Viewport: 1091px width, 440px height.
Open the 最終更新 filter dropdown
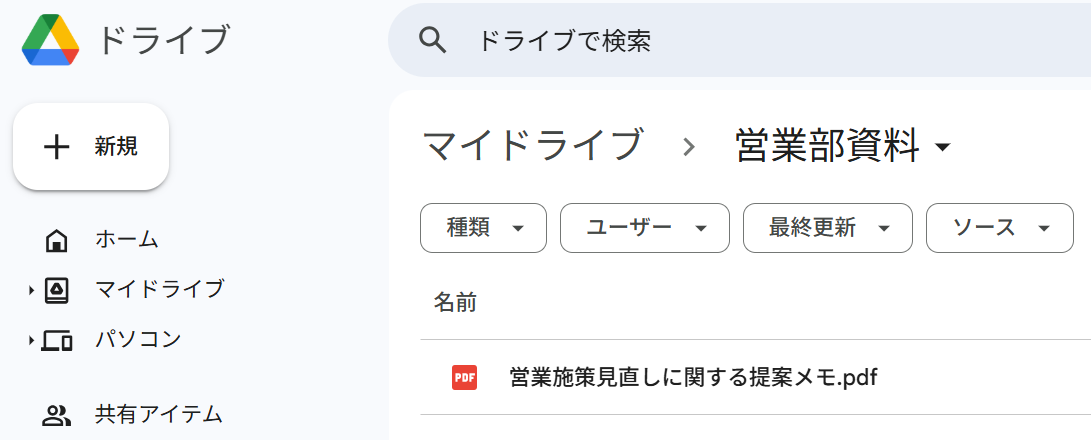click(827, 228)
